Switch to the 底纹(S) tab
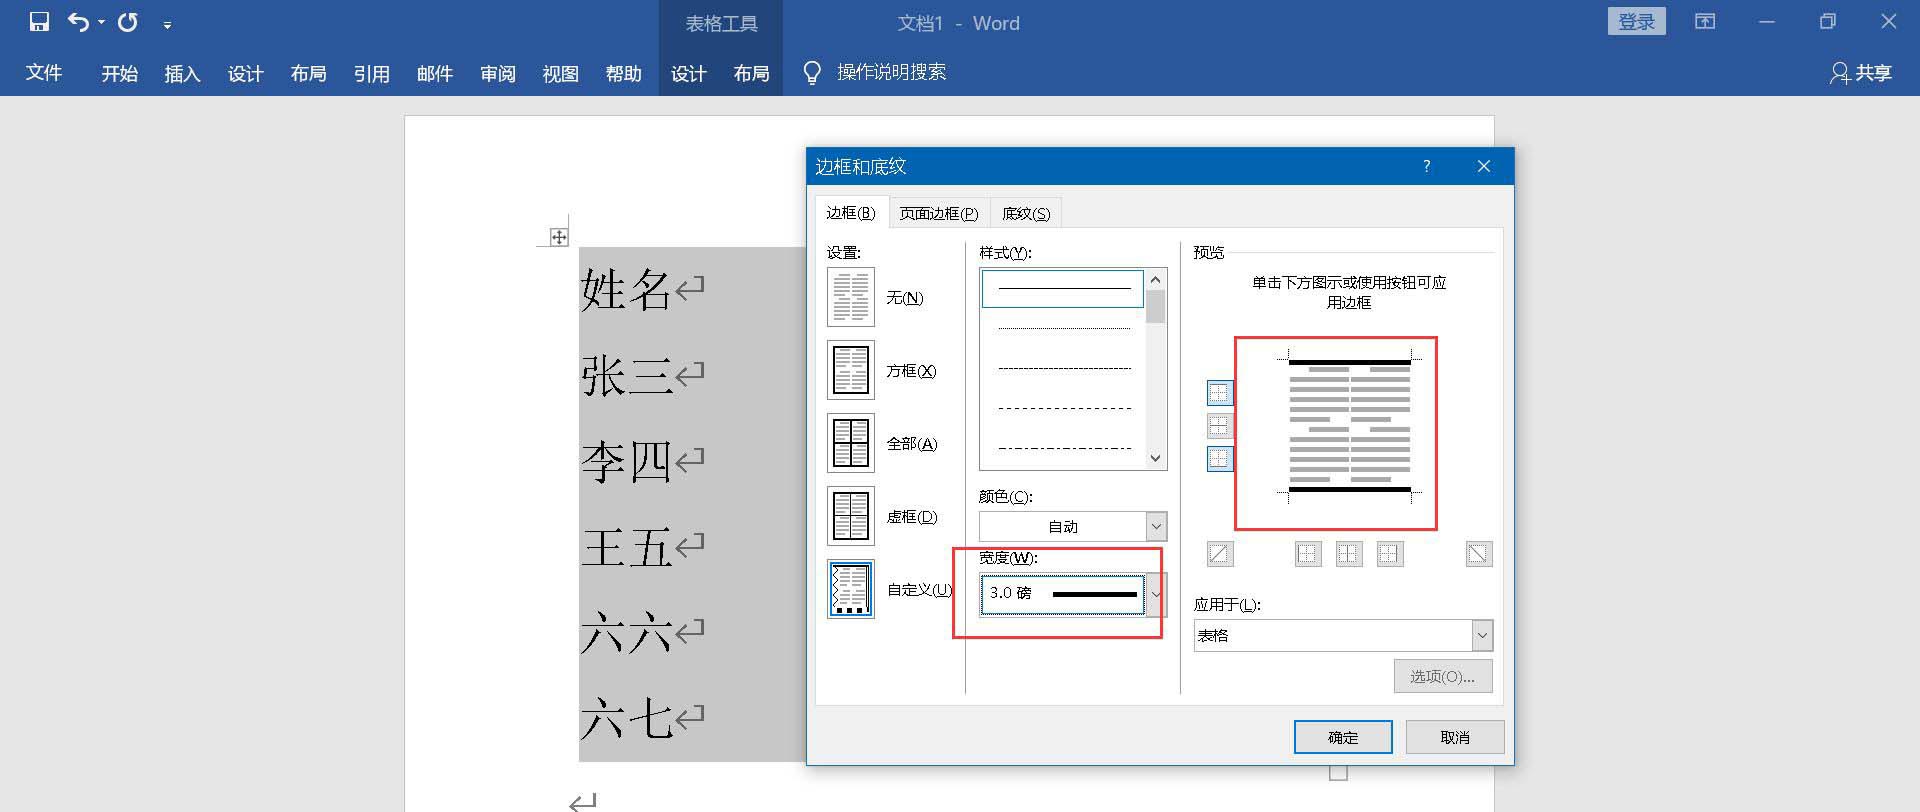 [x=1026, y=213]
